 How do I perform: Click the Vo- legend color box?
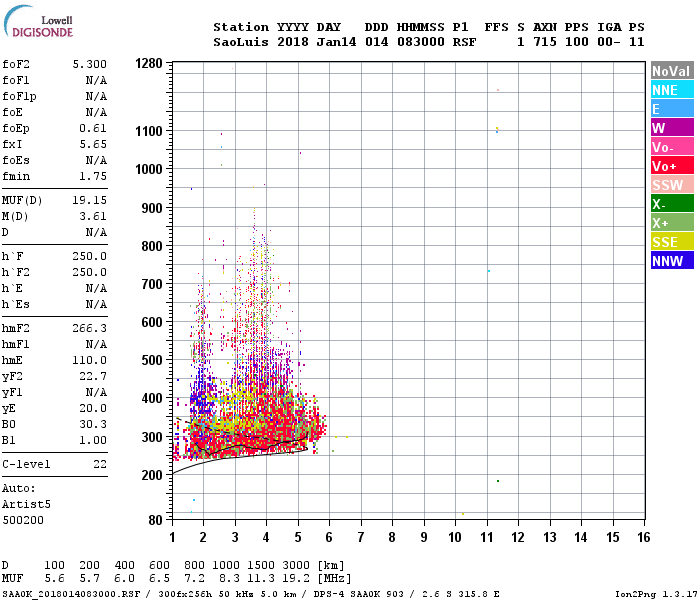(672, 146)
